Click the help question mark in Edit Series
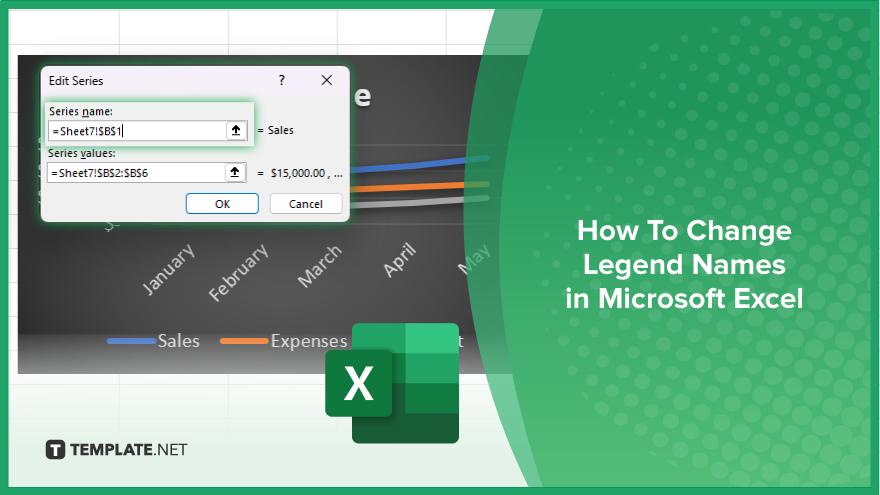Screen dimensions: 880x495 (x=282, y=80)
